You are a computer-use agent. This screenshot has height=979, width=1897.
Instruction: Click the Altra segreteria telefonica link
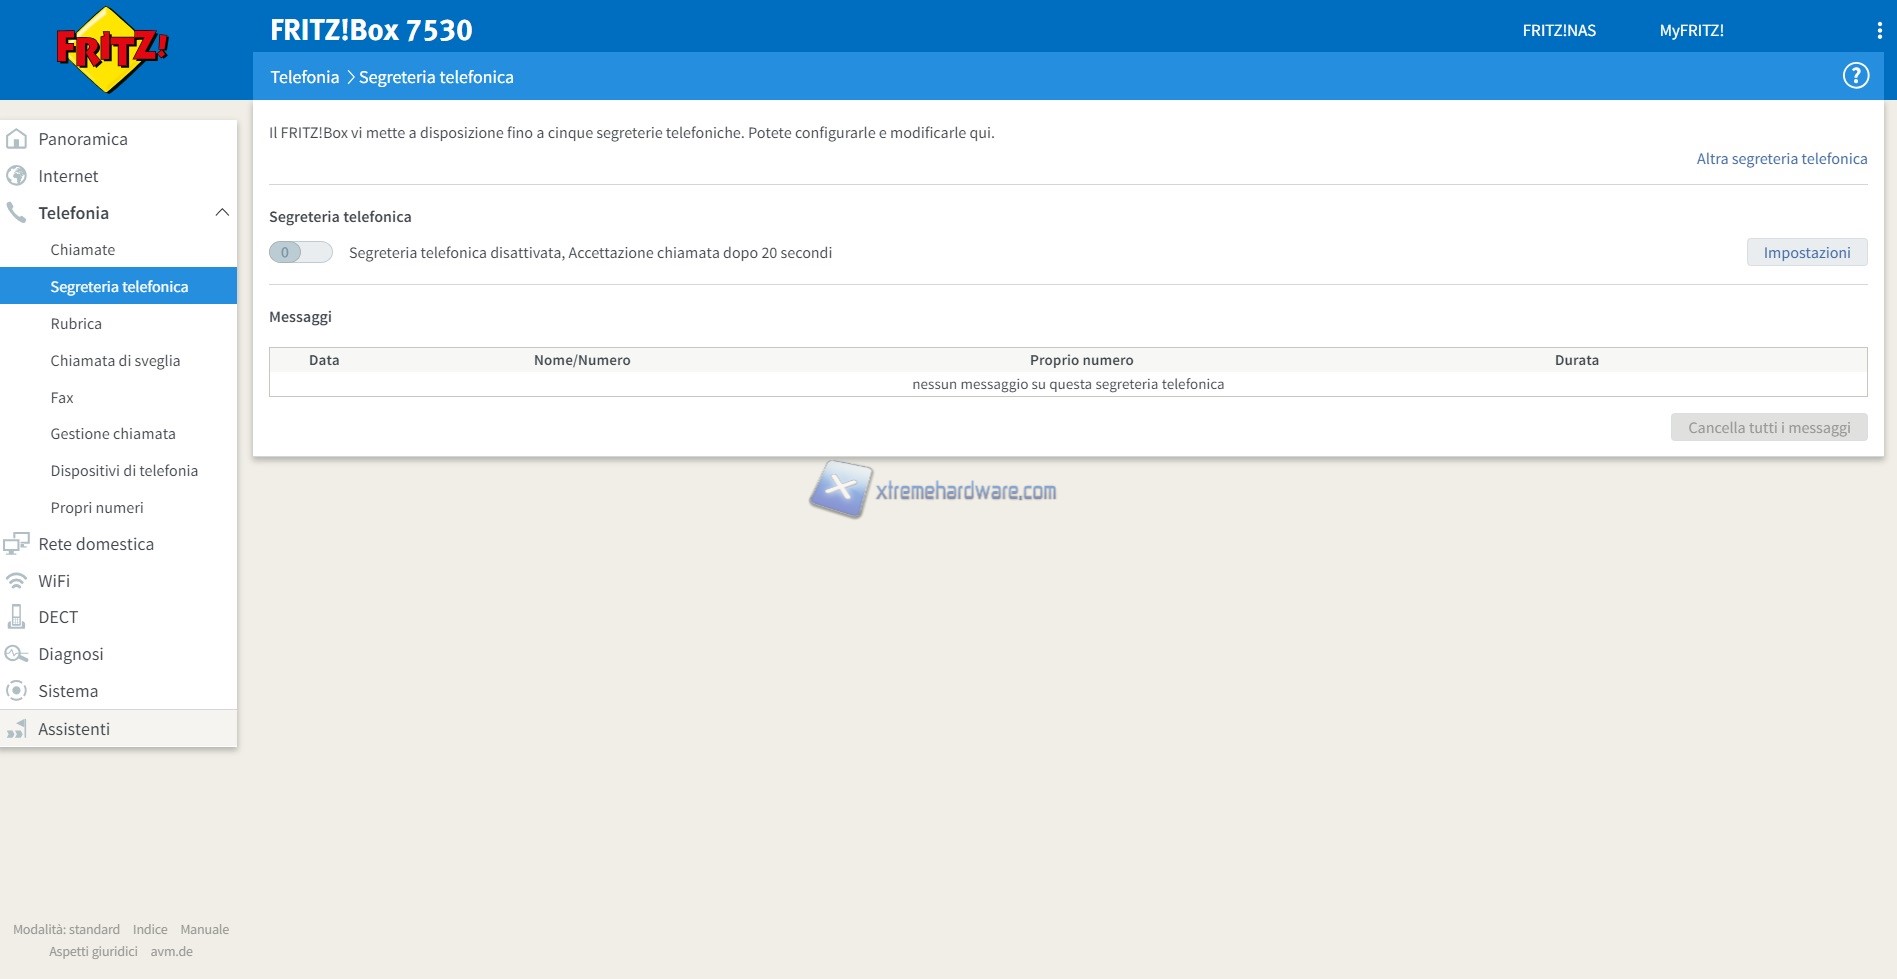(1781, 159)
